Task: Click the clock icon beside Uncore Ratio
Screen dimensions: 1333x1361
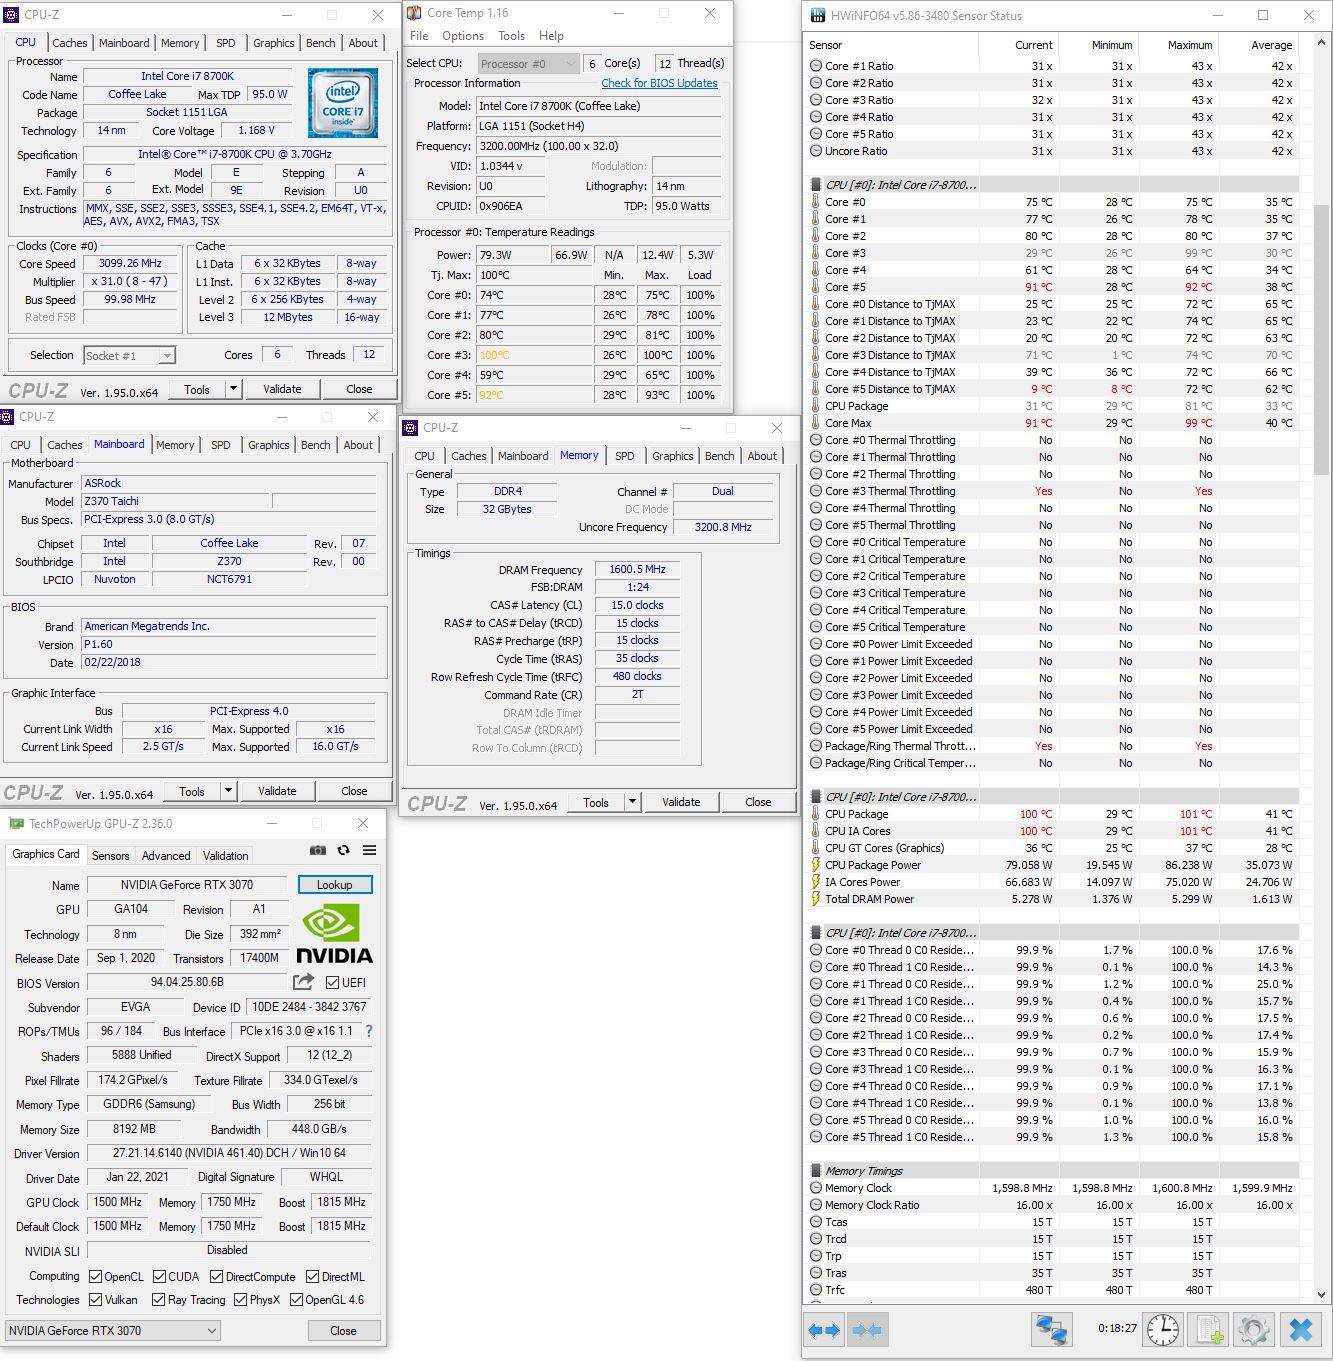Action: [x=816, y=151]
